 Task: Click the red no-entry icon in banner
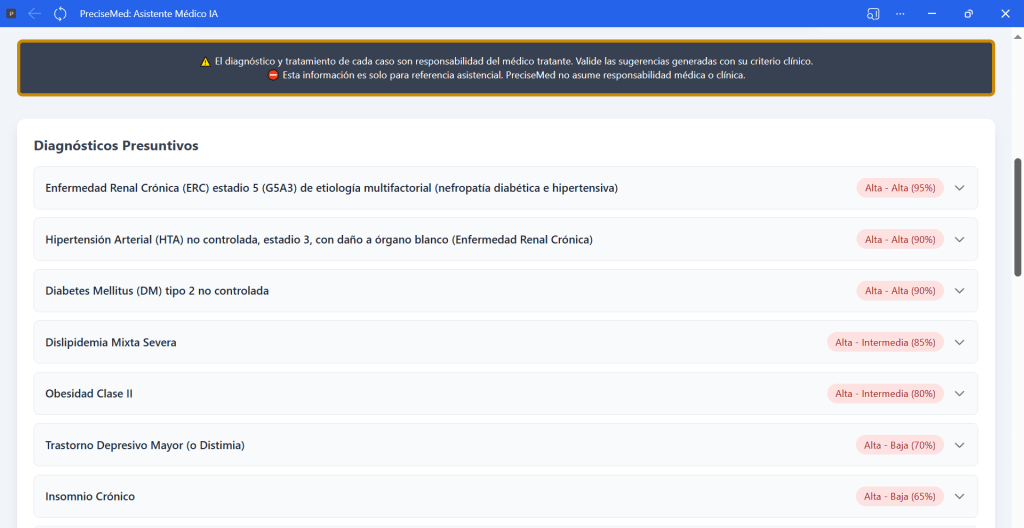pyautogui.click(x=273, y=75)
